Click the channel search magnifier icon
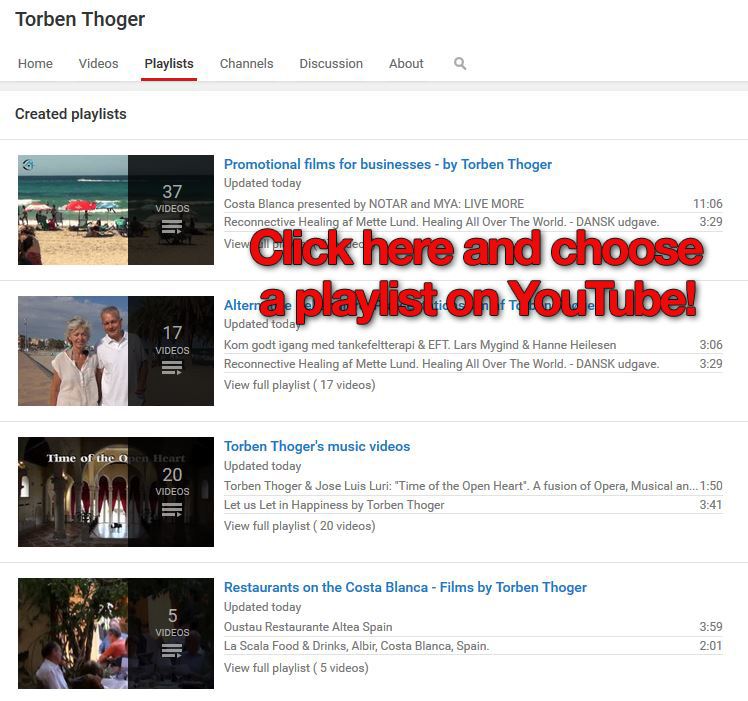Viewport: 748px width, 701px height. coord(460,63)
